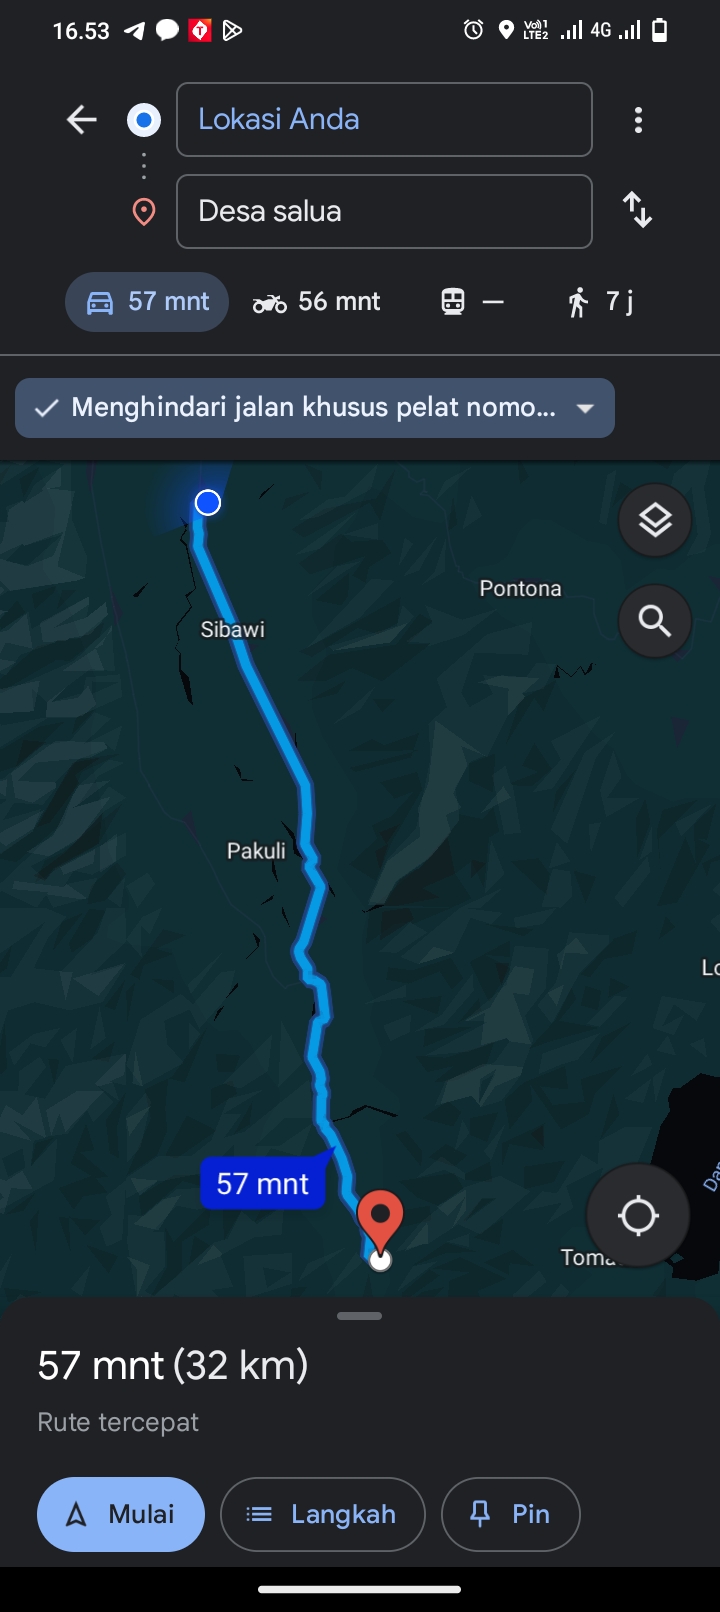This screenshot has height=1612, width=720.
Task: Open the Langkah steps list button
Action: coord(323,1514)
